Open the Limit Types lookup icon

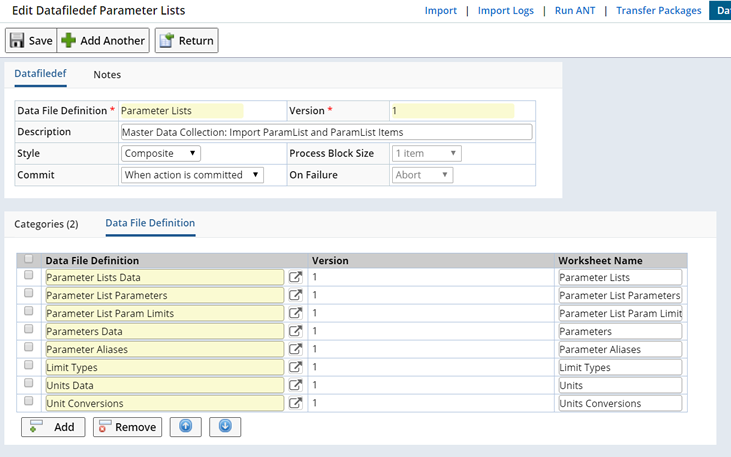[x=295, y=367]
